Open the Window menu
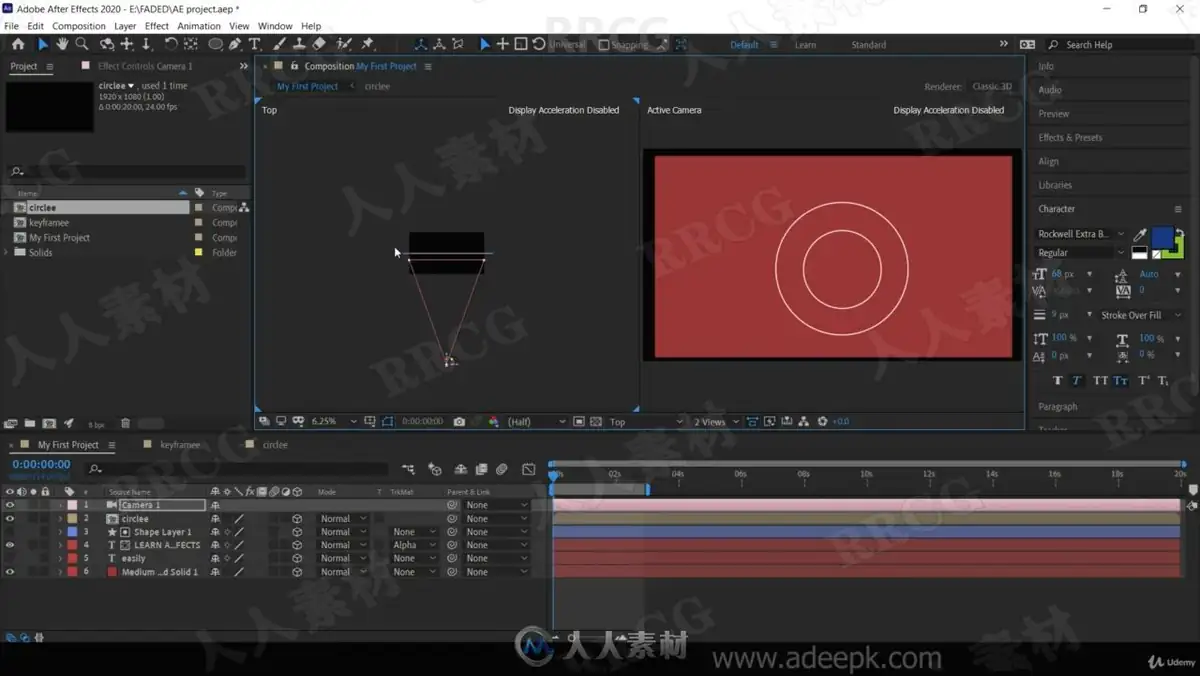The height and width of the screenshot is (676, 1200). pyautogui.click(x=275, y=26)
